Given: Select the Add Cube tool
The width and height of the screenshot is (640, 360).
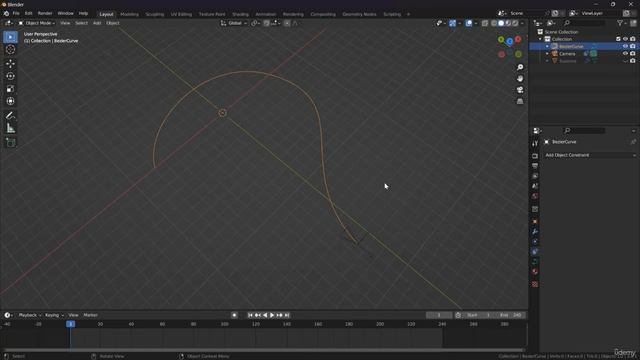Looking at the screenshot, I should coord(11,142).
